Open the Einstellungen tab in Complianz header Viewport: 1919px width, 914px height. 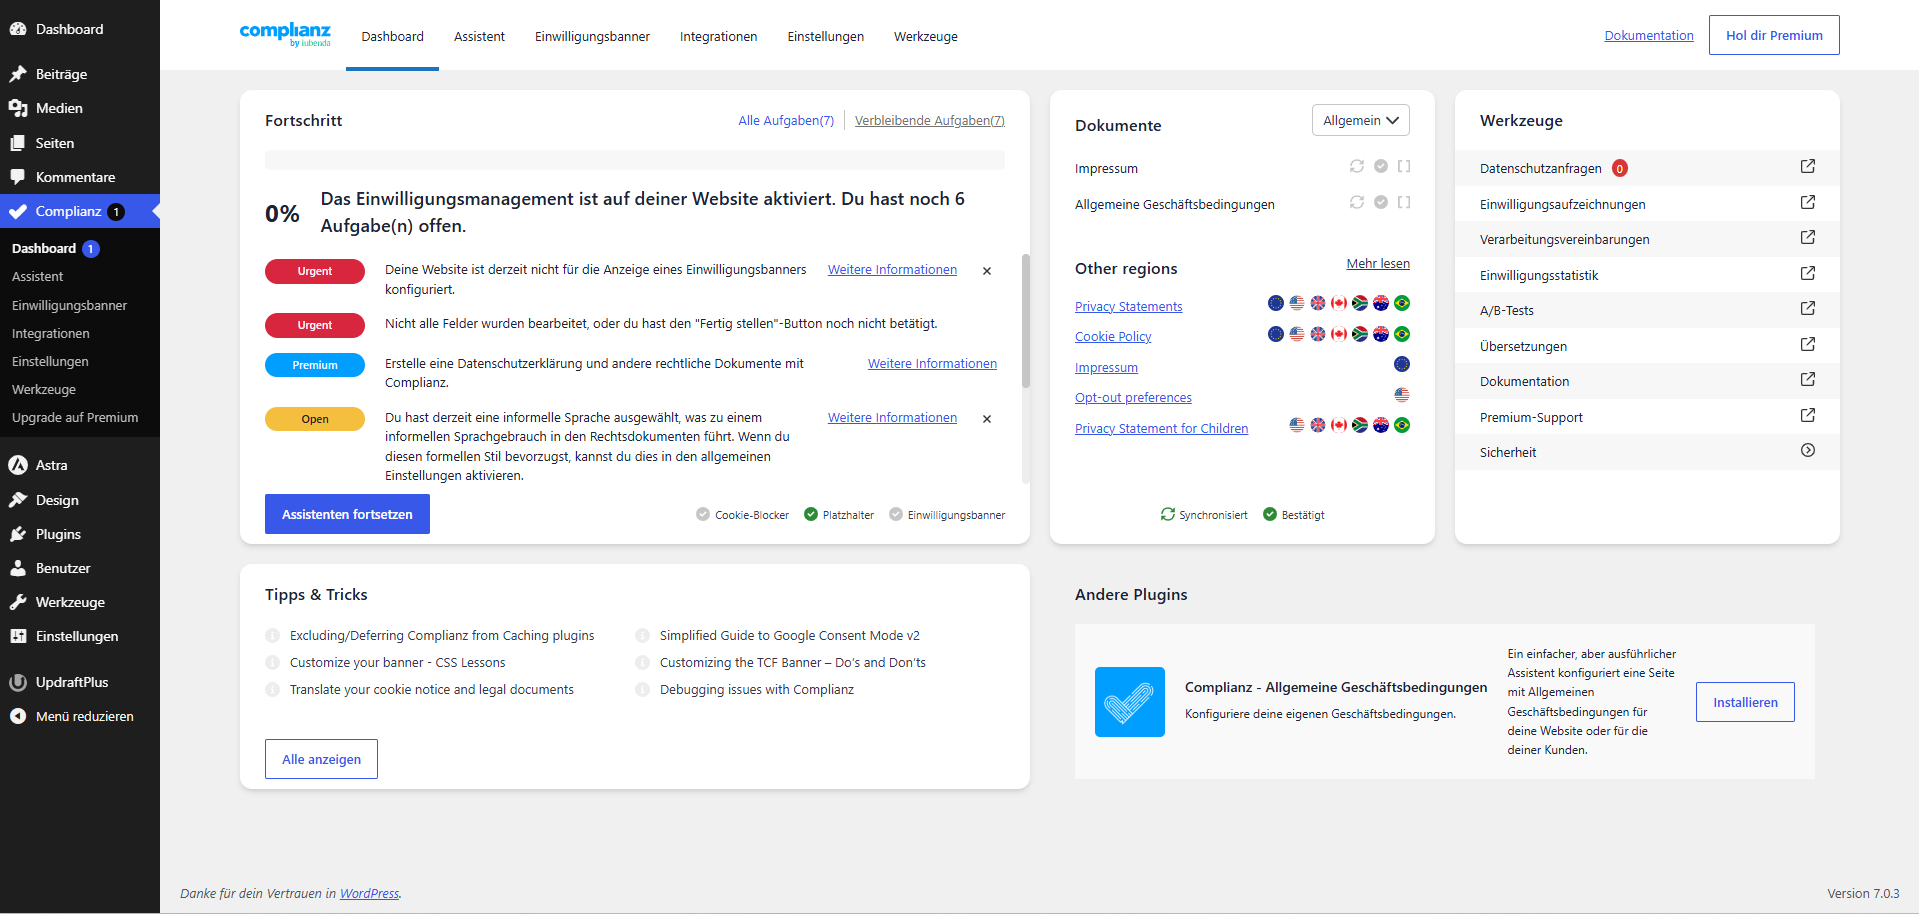pyautogui.click(x=825, y=36)
